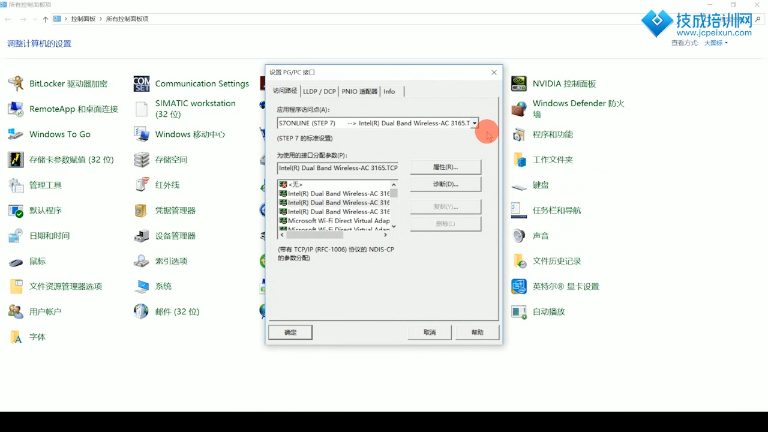
Task: Open 红外线 icon
Action: click(x=142, y=185)
